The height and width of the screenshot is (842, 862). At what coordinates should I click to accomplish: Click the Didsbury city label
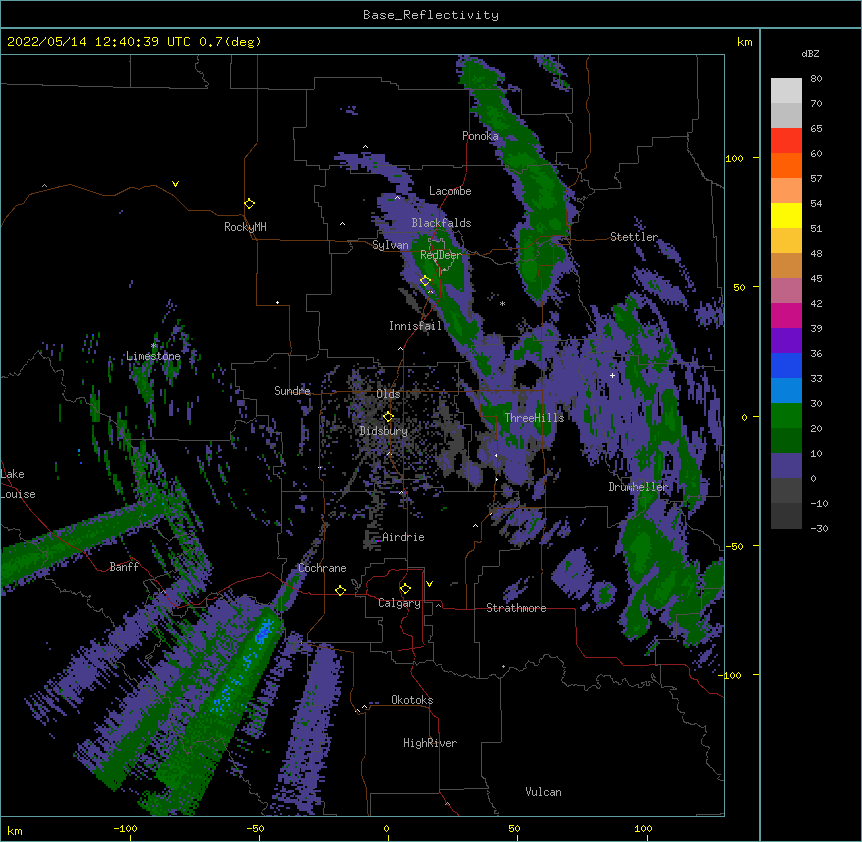coord(383,431)
